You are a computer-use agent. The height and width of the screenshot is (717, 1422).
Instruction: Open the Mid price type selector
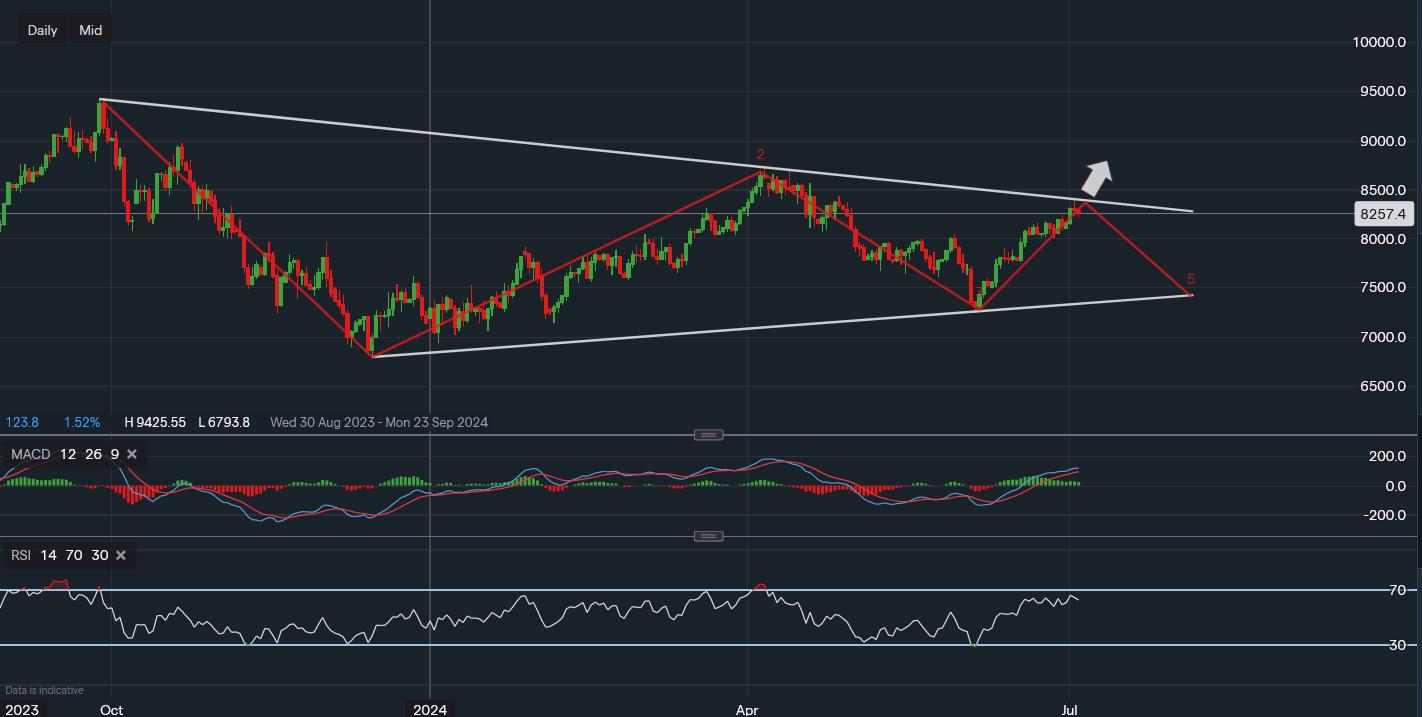pyautogui.click(x=90, y=30)
